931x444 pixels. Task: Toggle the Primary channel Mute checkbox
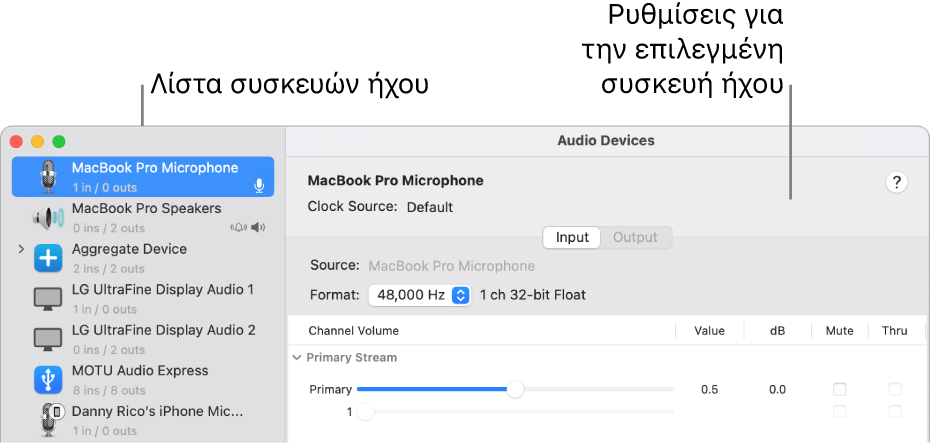(840, 389)
